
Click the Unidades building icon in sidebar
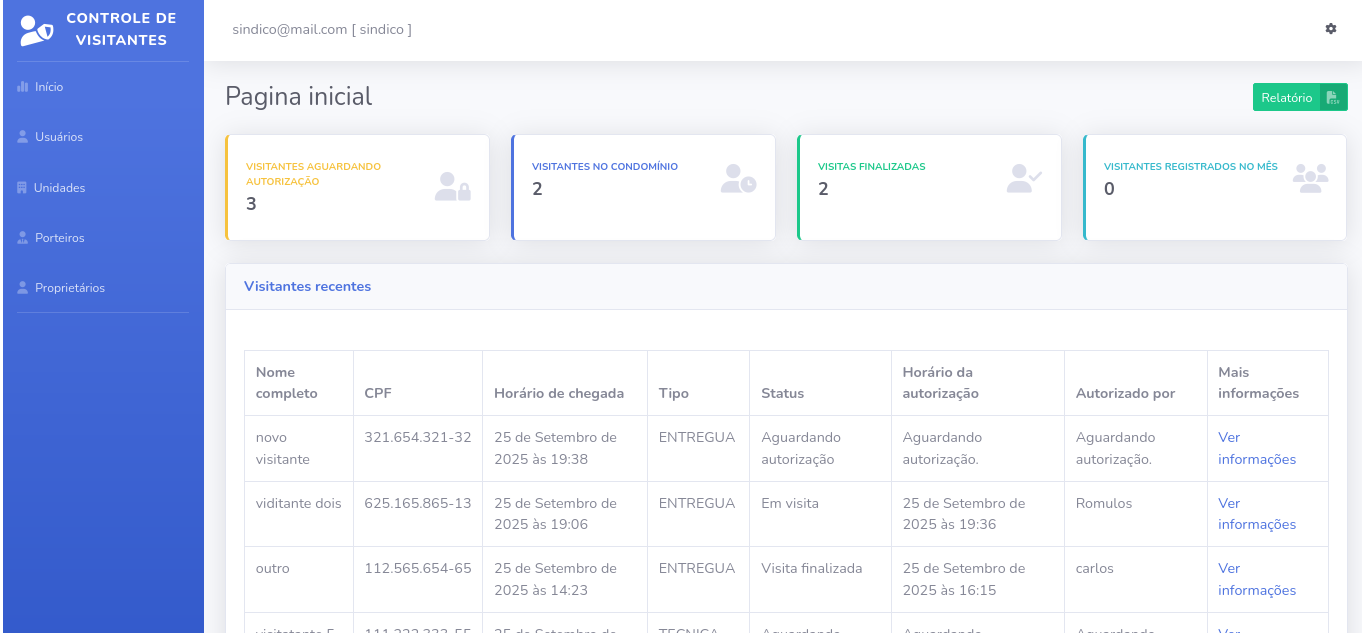(x=23, y=188)
